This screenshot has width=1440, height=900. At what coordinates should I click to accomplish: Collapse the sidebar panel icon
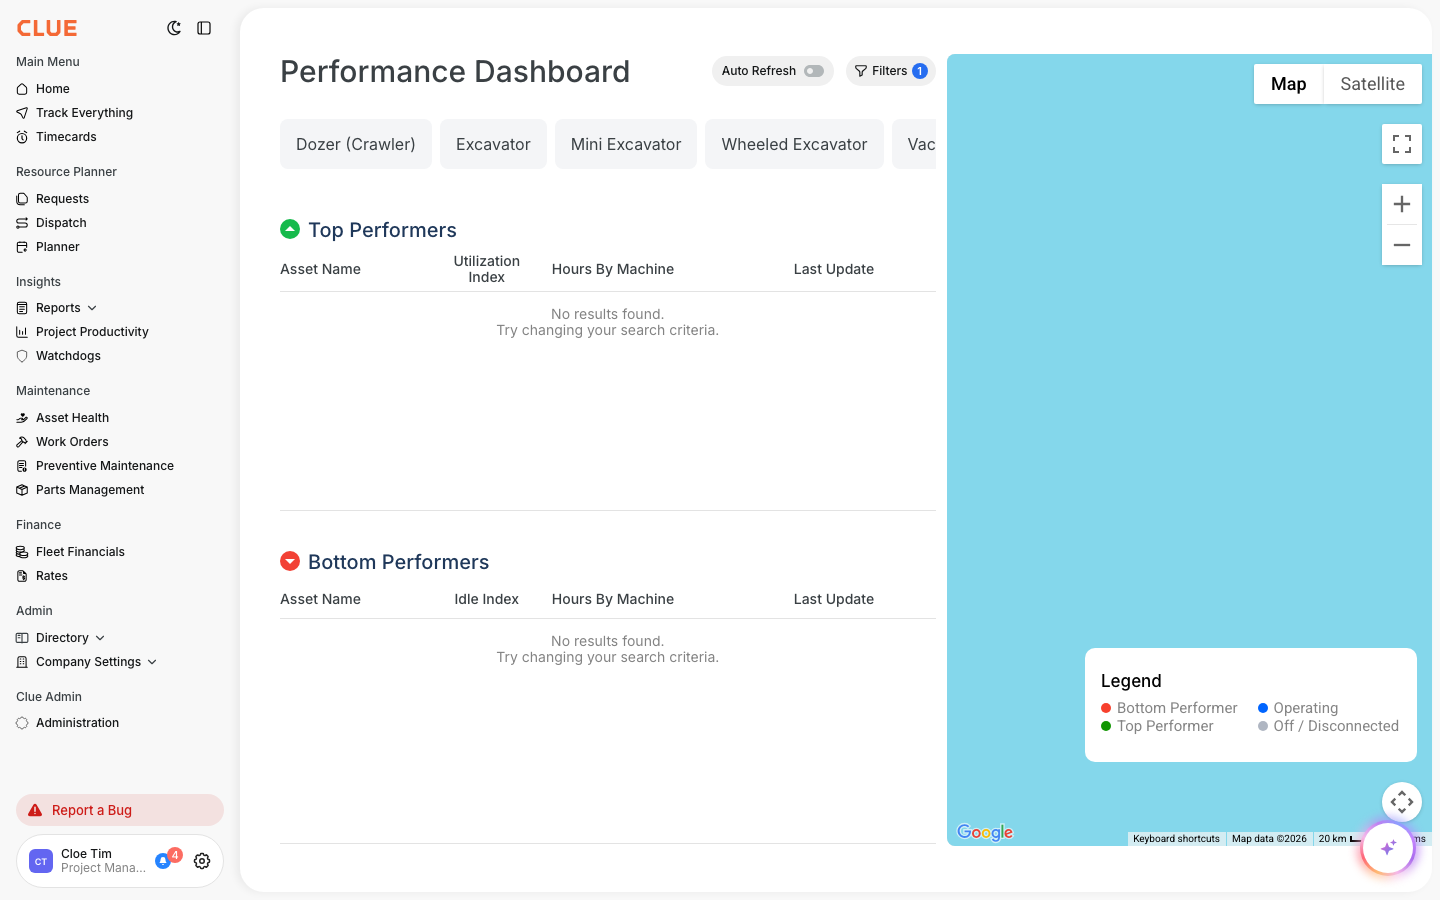tap(204, 28)
